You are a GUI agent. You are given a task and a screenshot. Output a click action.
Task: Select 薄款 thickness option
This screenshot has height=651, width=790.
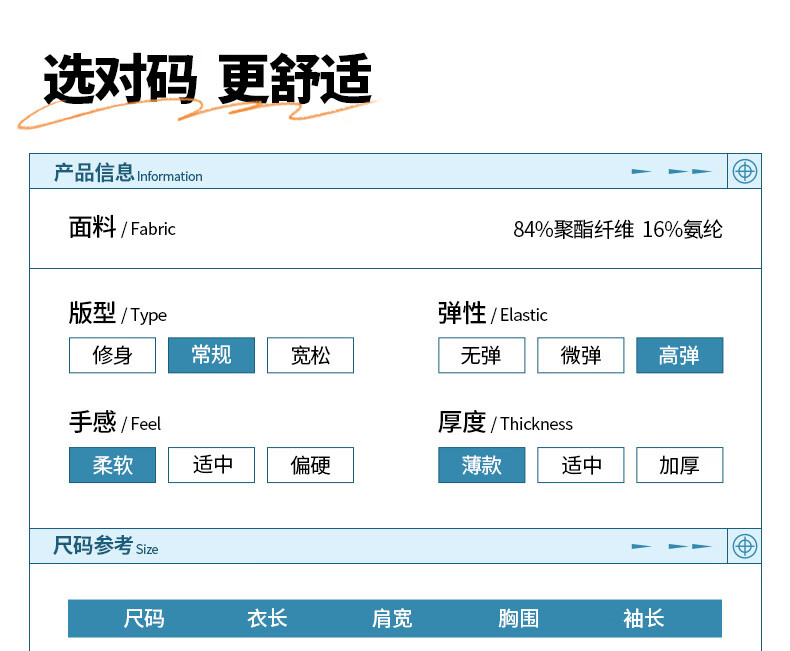[482, 465]
